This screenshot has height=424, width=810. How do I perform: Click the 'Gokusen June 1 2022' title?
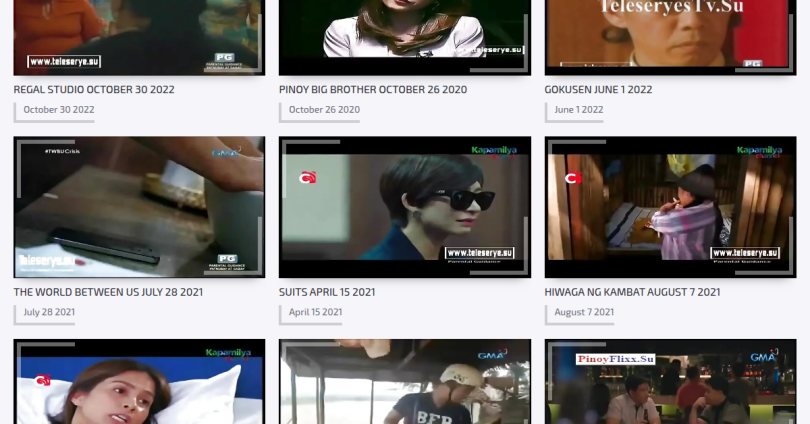(x=598, y=90)
